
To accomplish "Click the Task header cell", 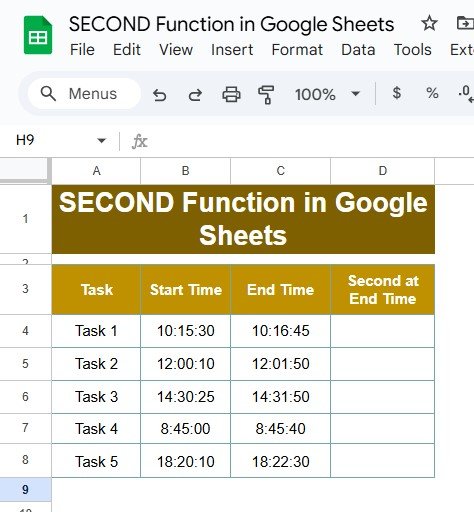I will coord(96,289).
